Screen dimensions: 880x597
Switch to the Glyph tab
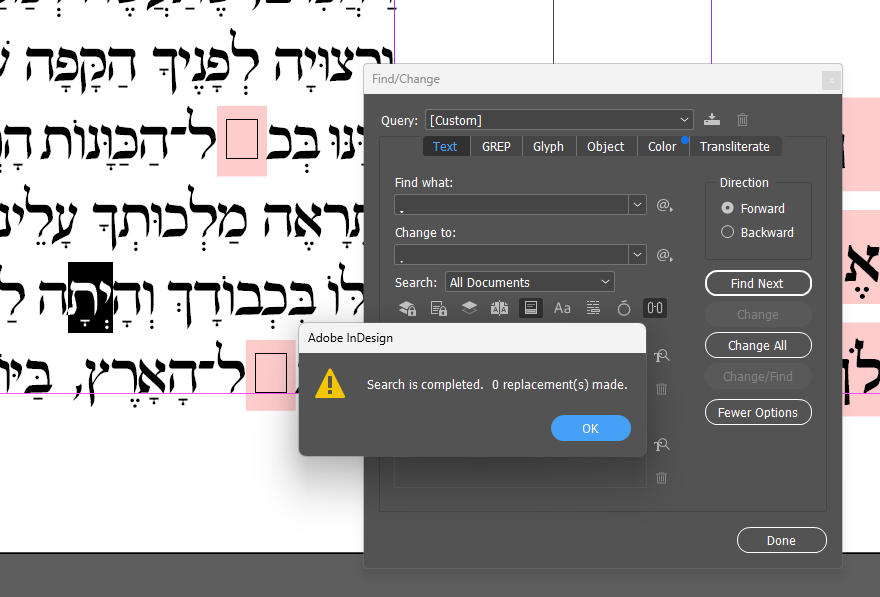click(x=548, y=146)
